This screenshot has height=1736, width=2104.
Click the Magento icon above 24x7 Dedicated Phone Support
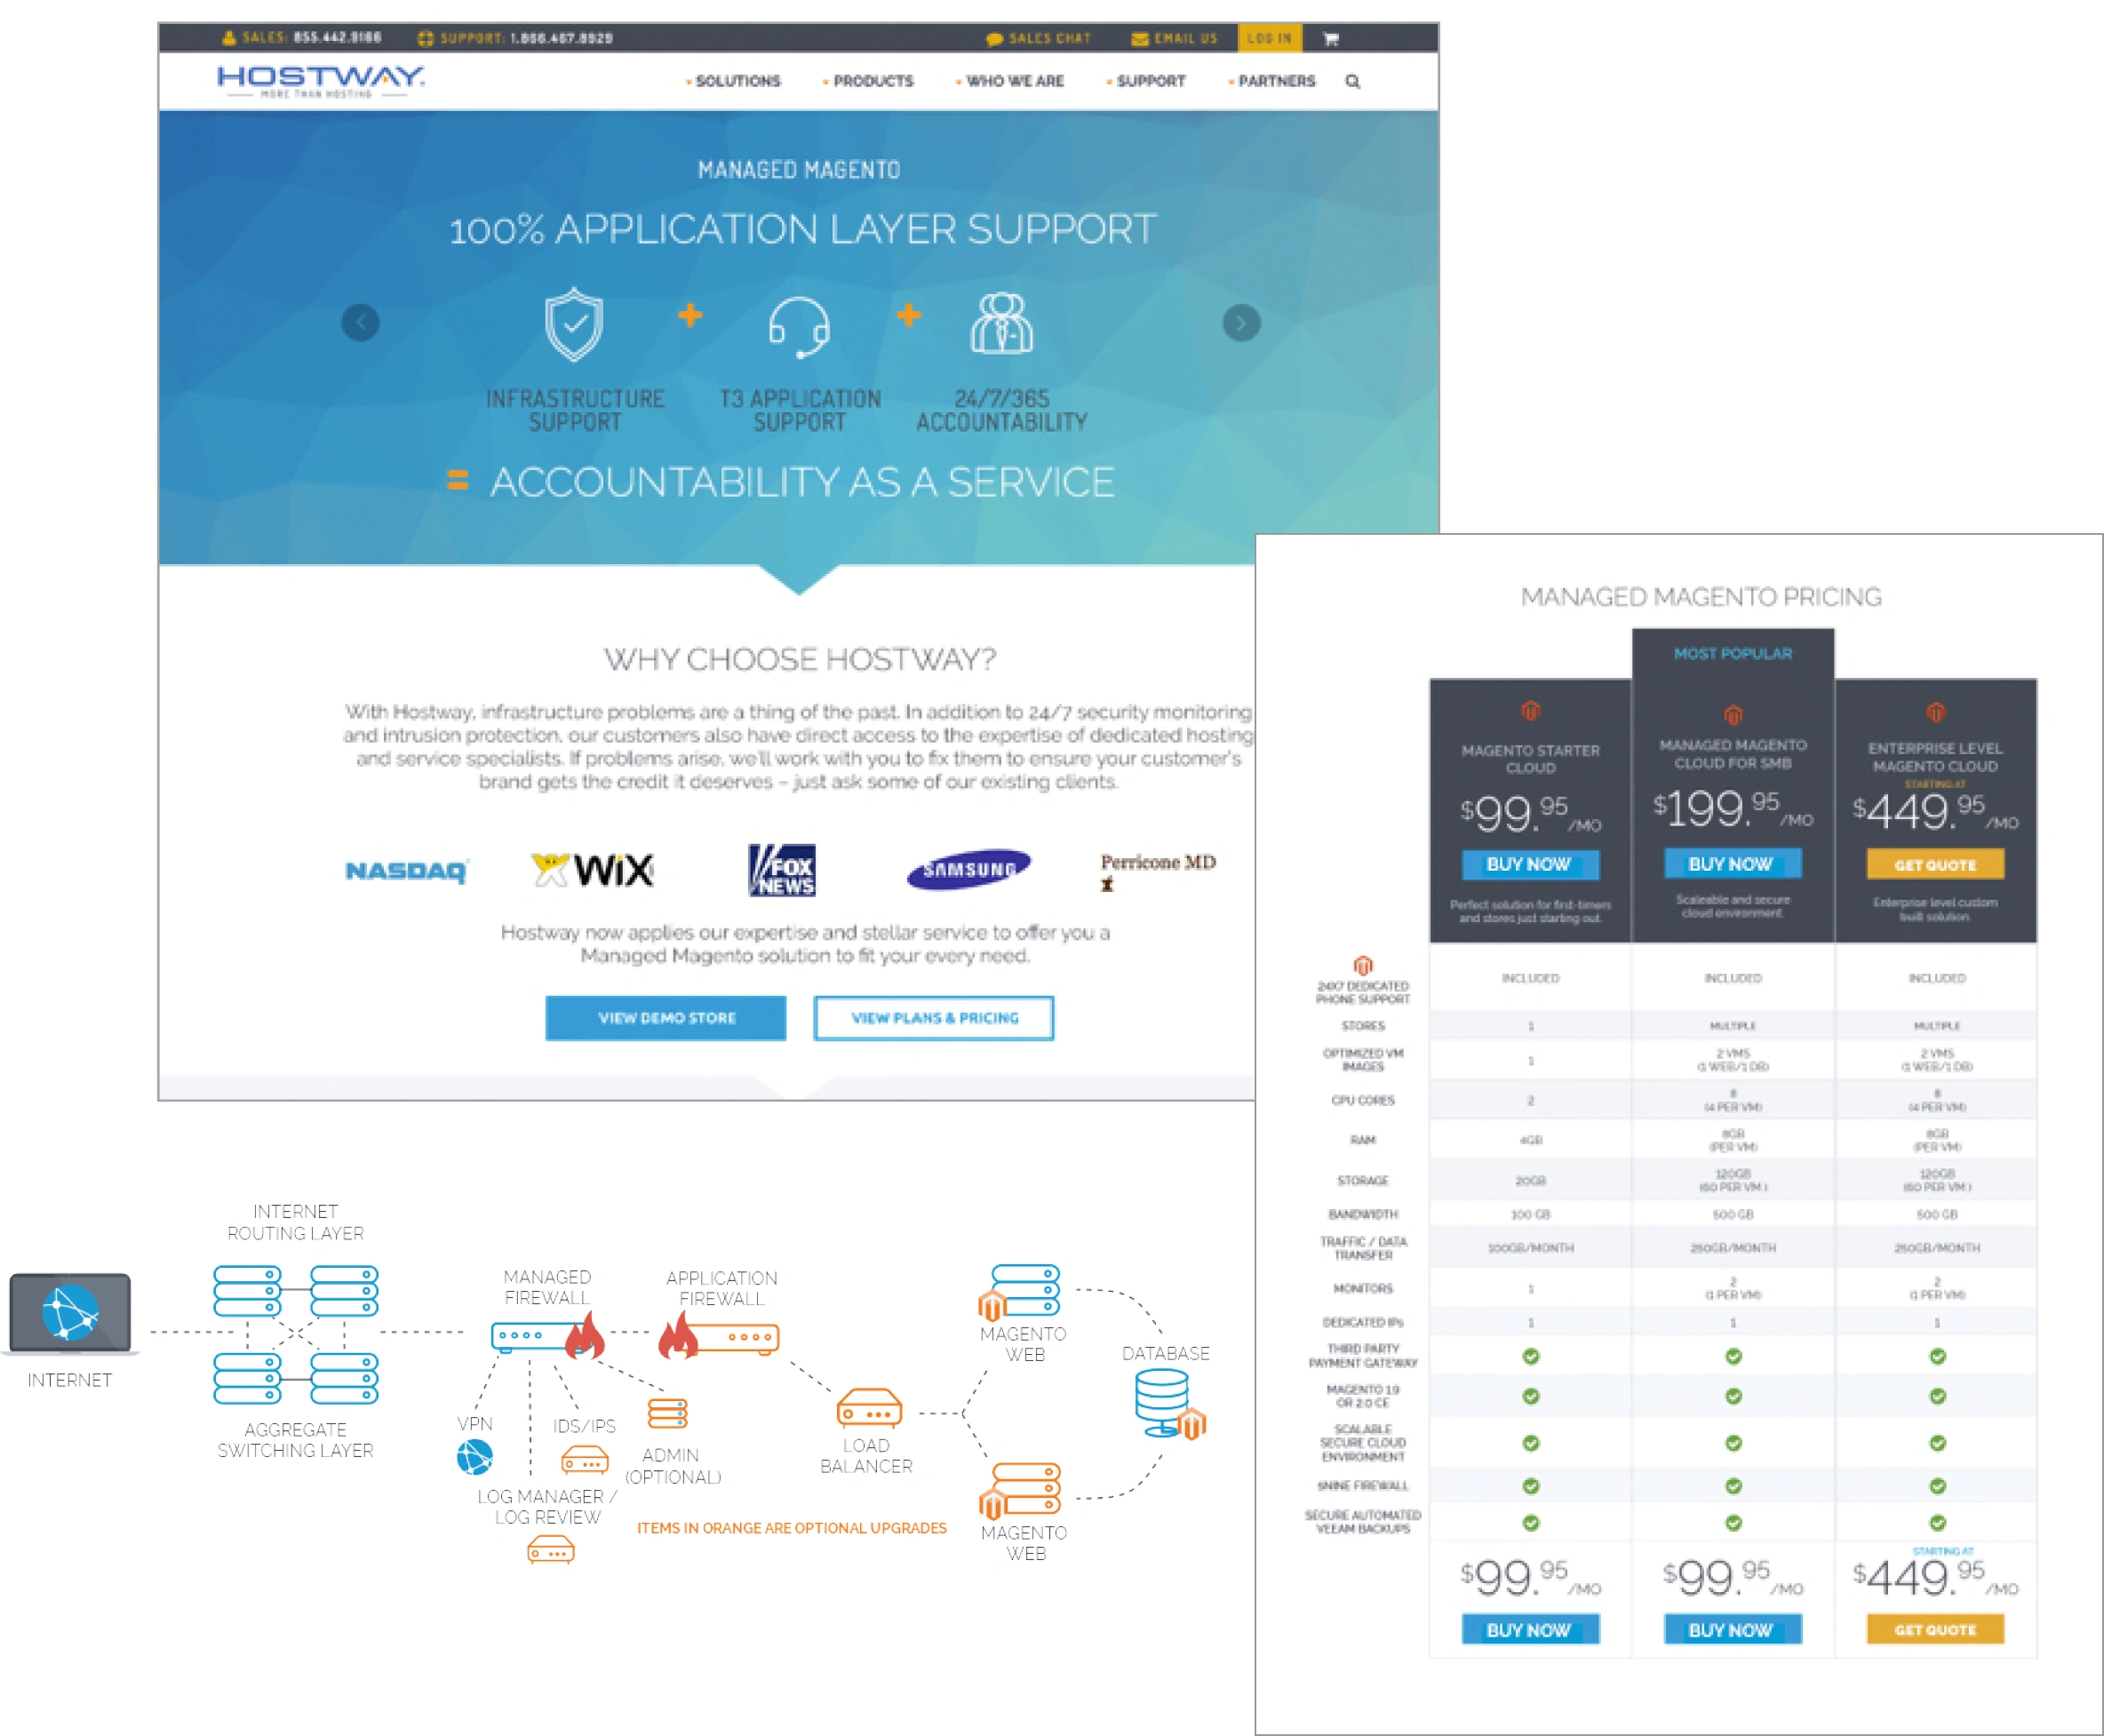coord(1362,965)
